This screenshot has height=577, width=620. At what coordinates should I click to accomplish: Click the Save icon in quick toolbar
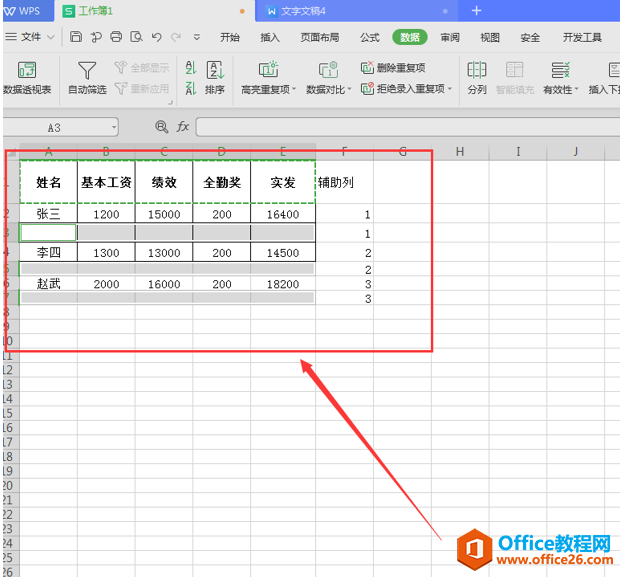pyautogui.click(x=76, y=37)
